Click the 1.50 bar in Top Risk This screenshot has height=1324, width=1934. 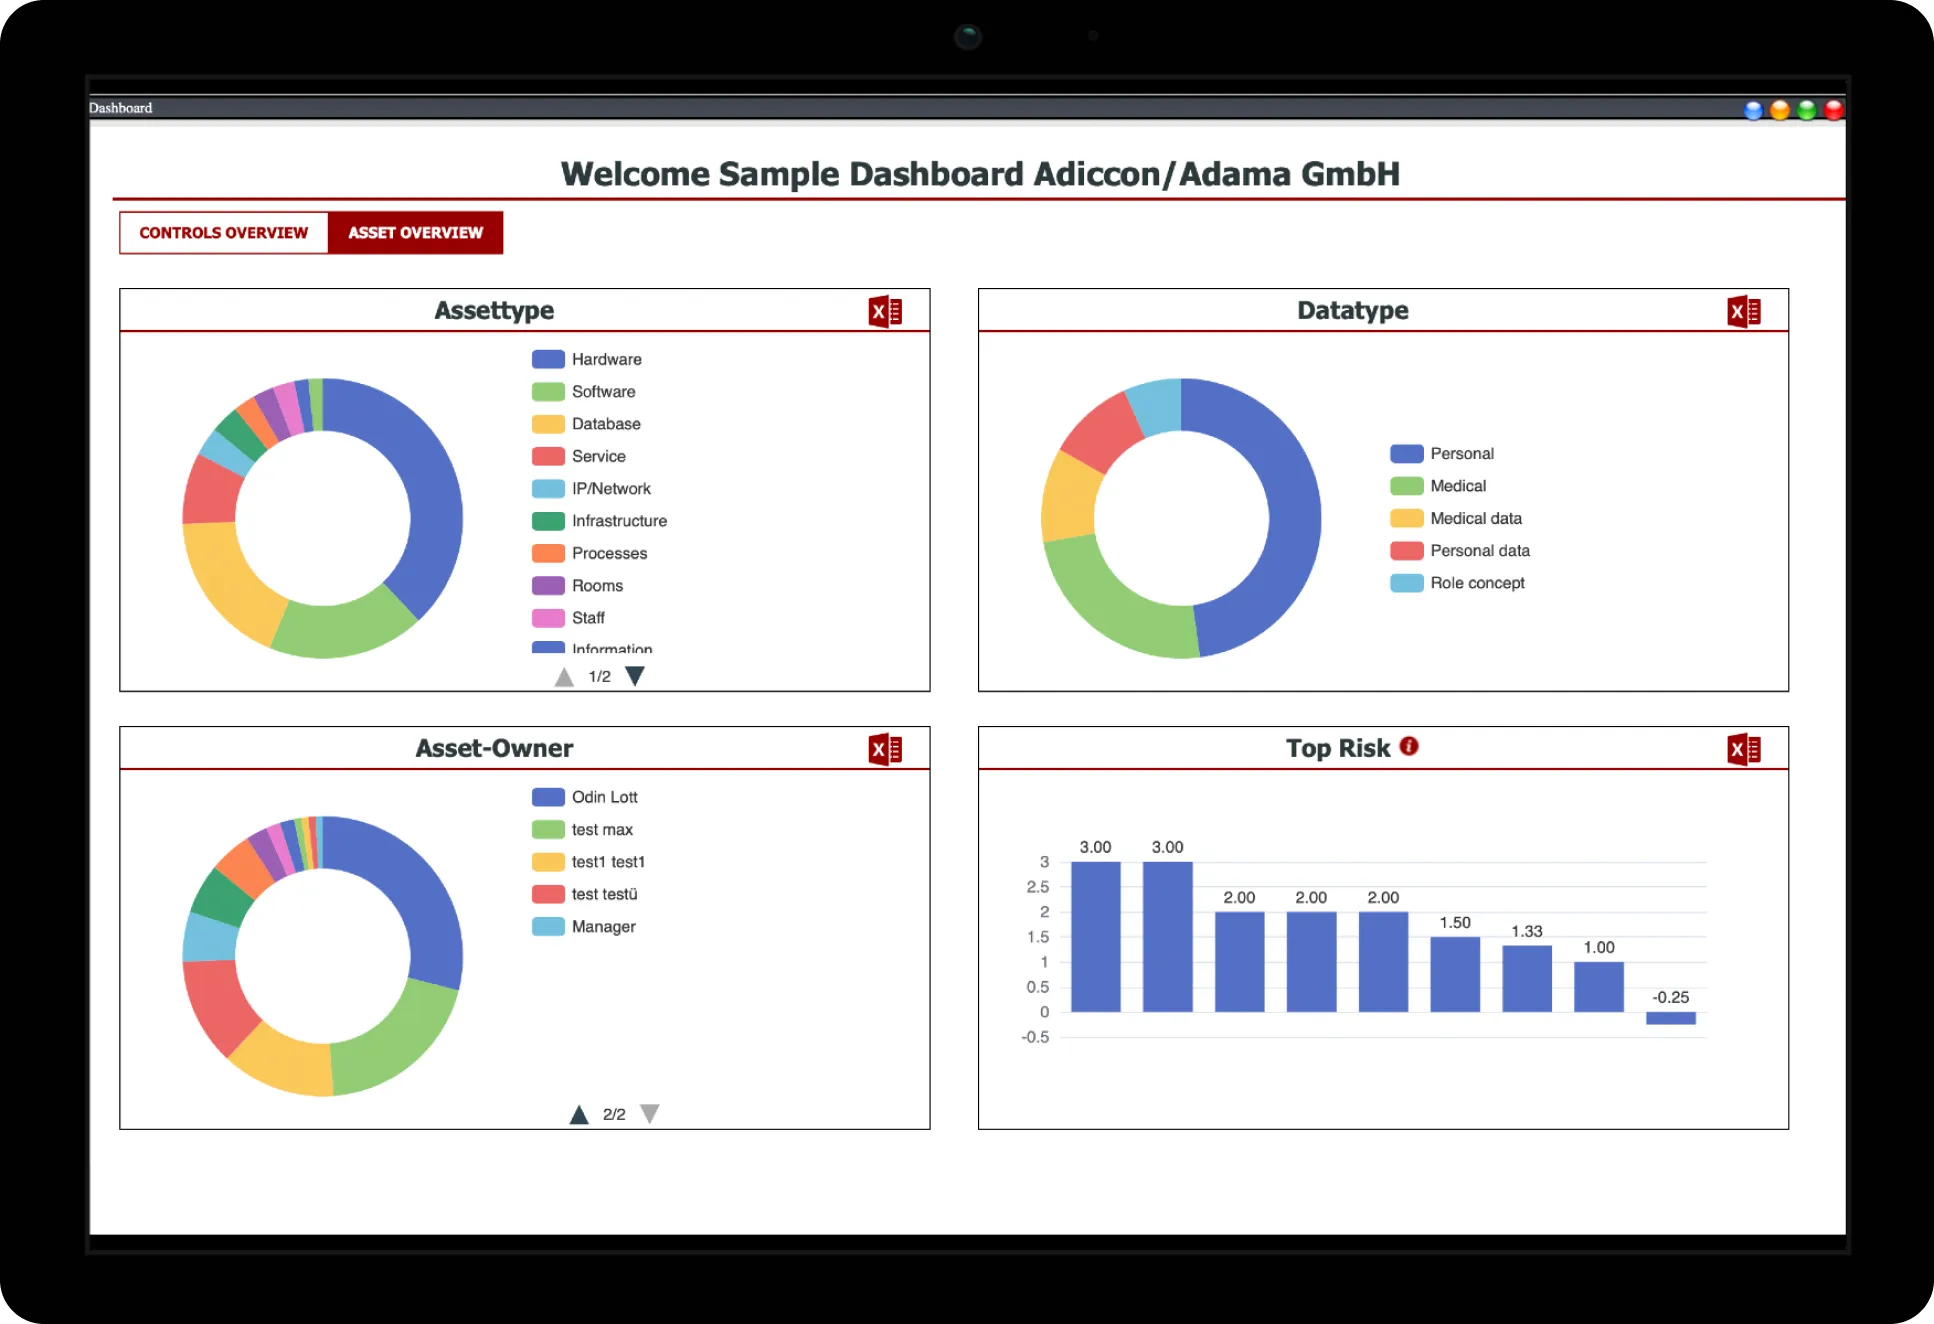click(1455, 974)
